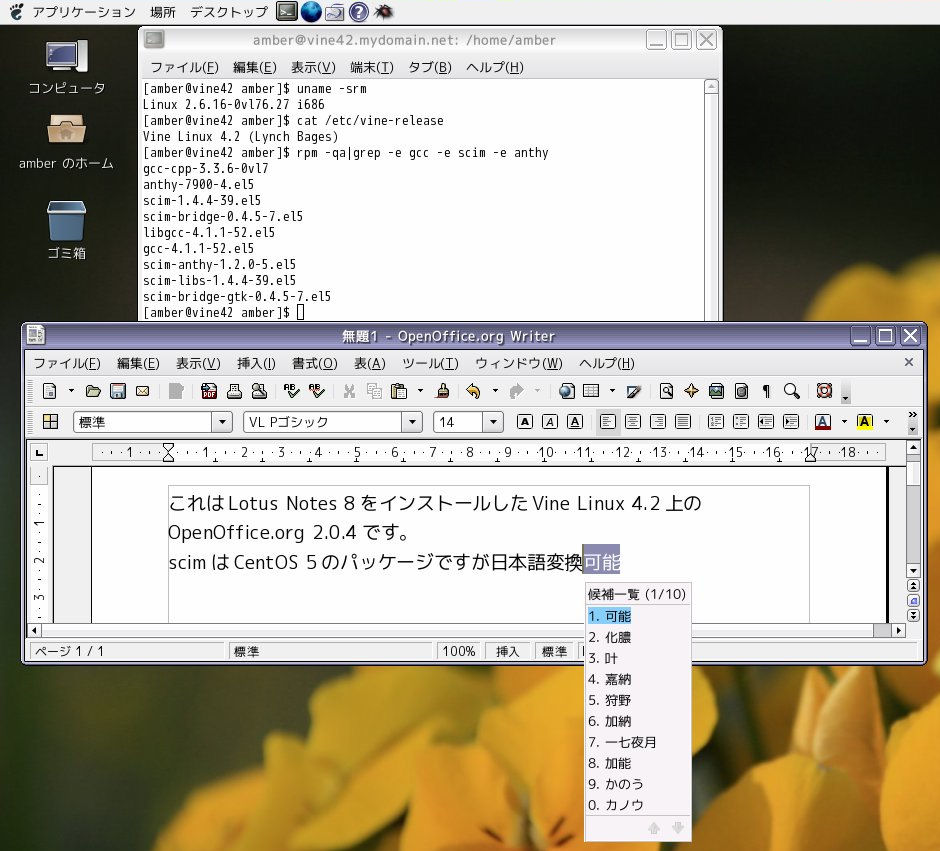Open Writer's 挿入(I) menu
The image size is (940, 851).
tap(256, 363)
